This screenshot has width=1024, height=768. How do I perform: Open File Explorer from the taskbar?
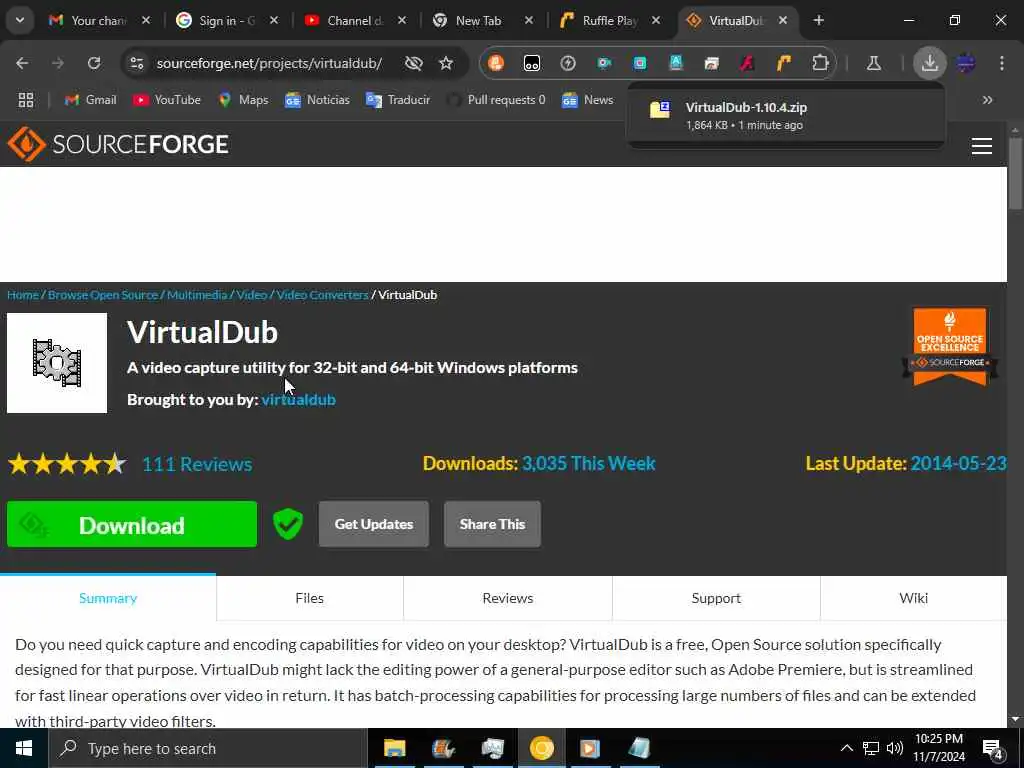point(394,748)
